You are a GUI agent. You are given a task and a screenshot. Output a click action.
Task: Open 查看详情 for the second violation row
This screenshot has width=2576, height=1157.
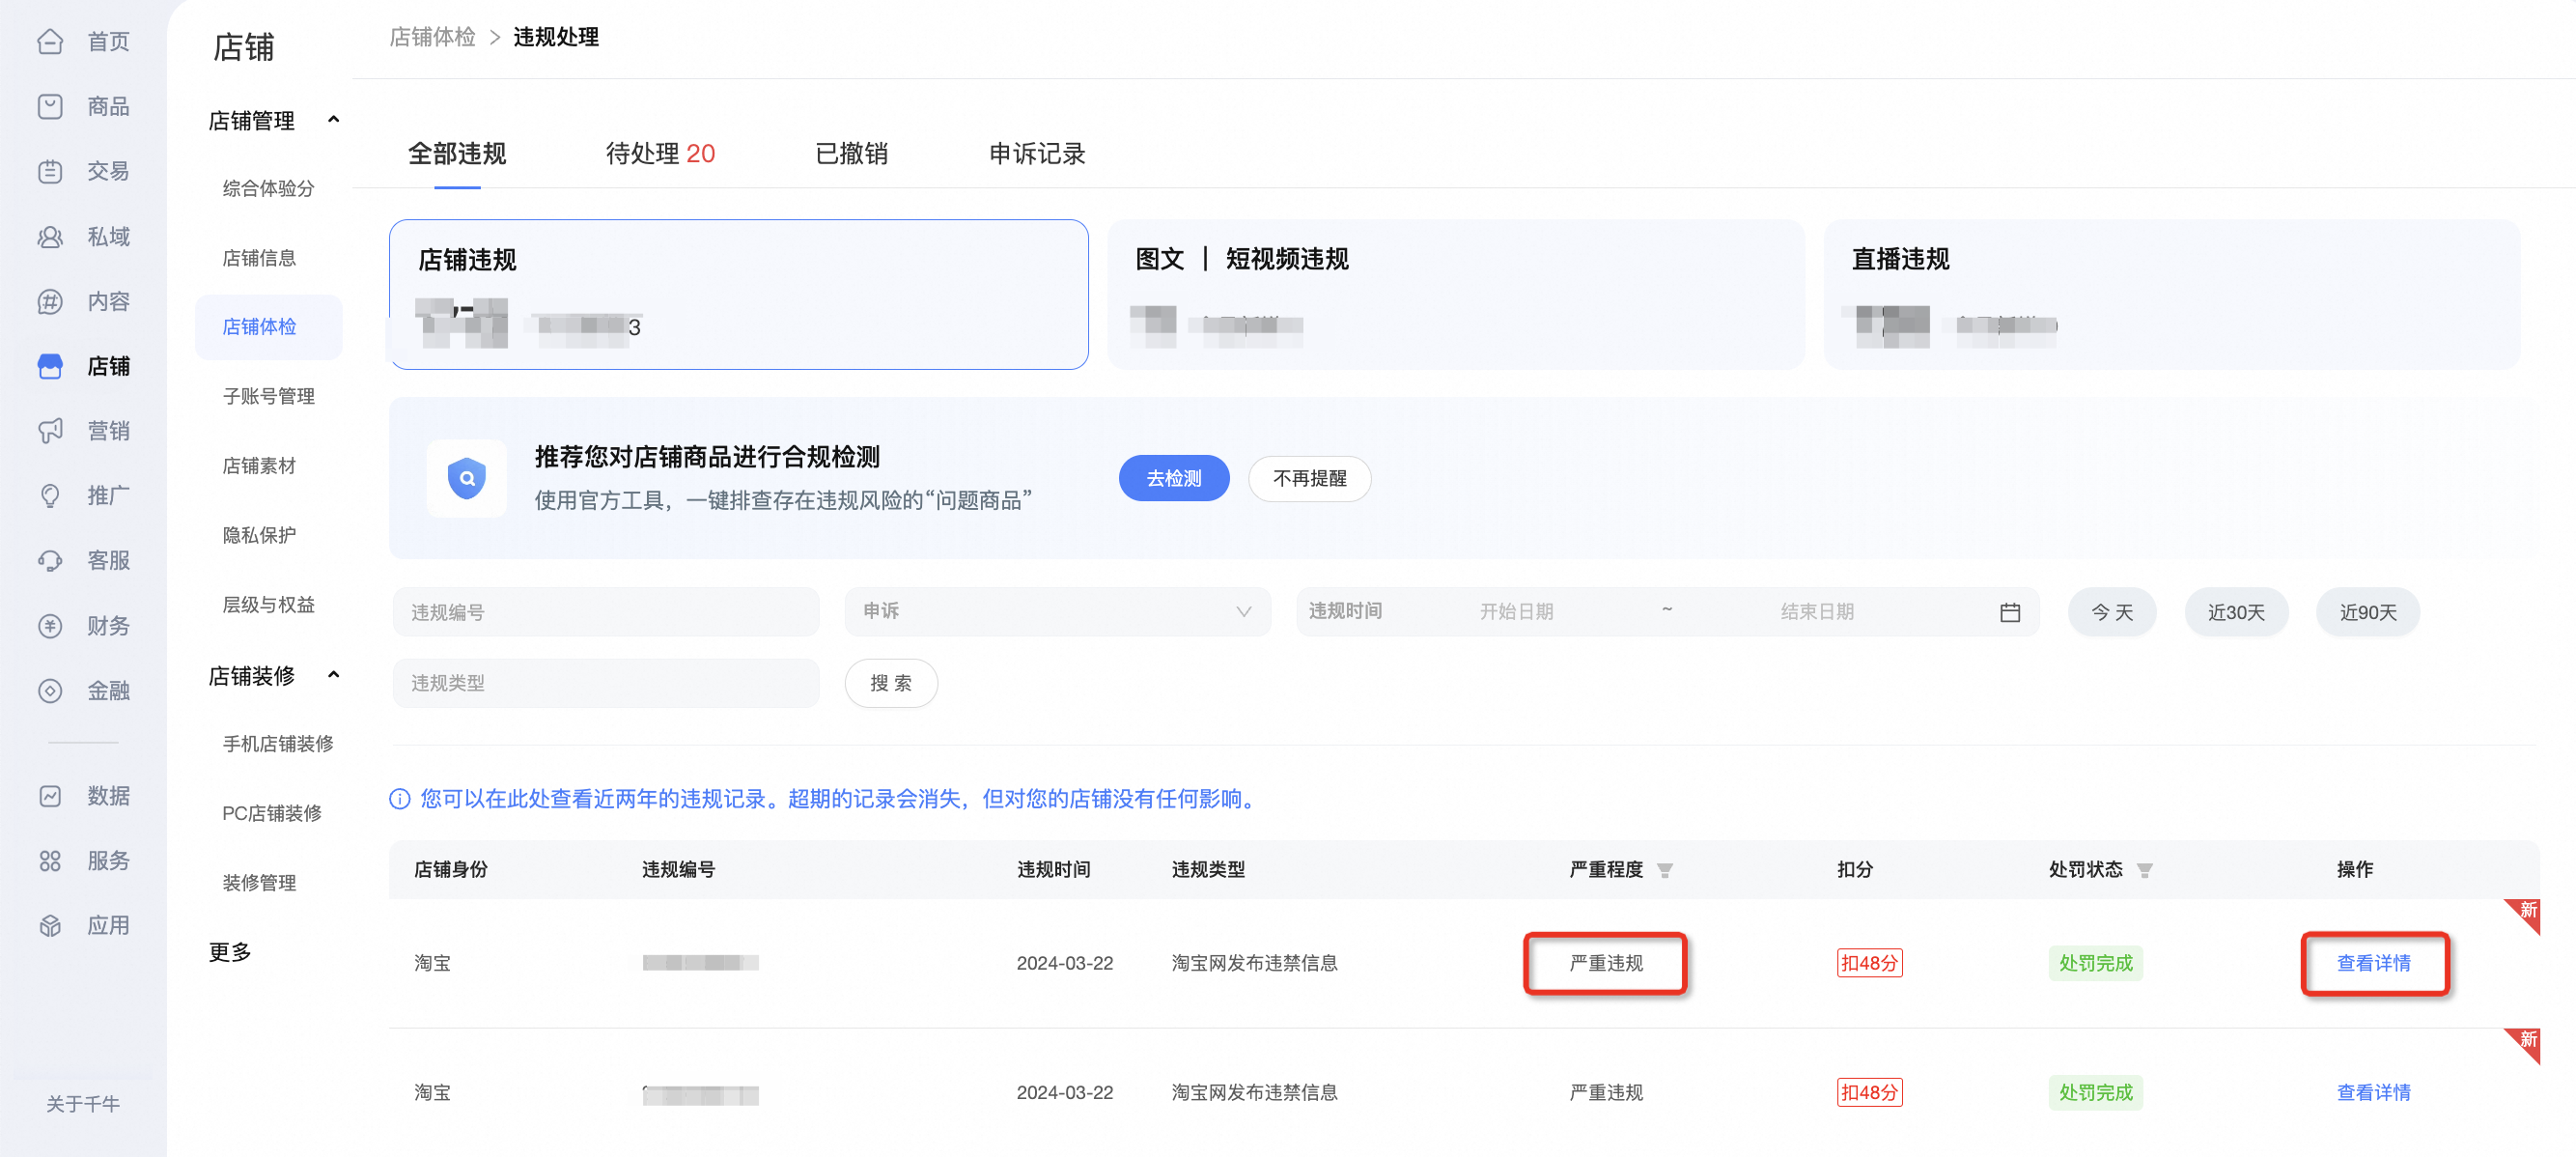2374,1092
